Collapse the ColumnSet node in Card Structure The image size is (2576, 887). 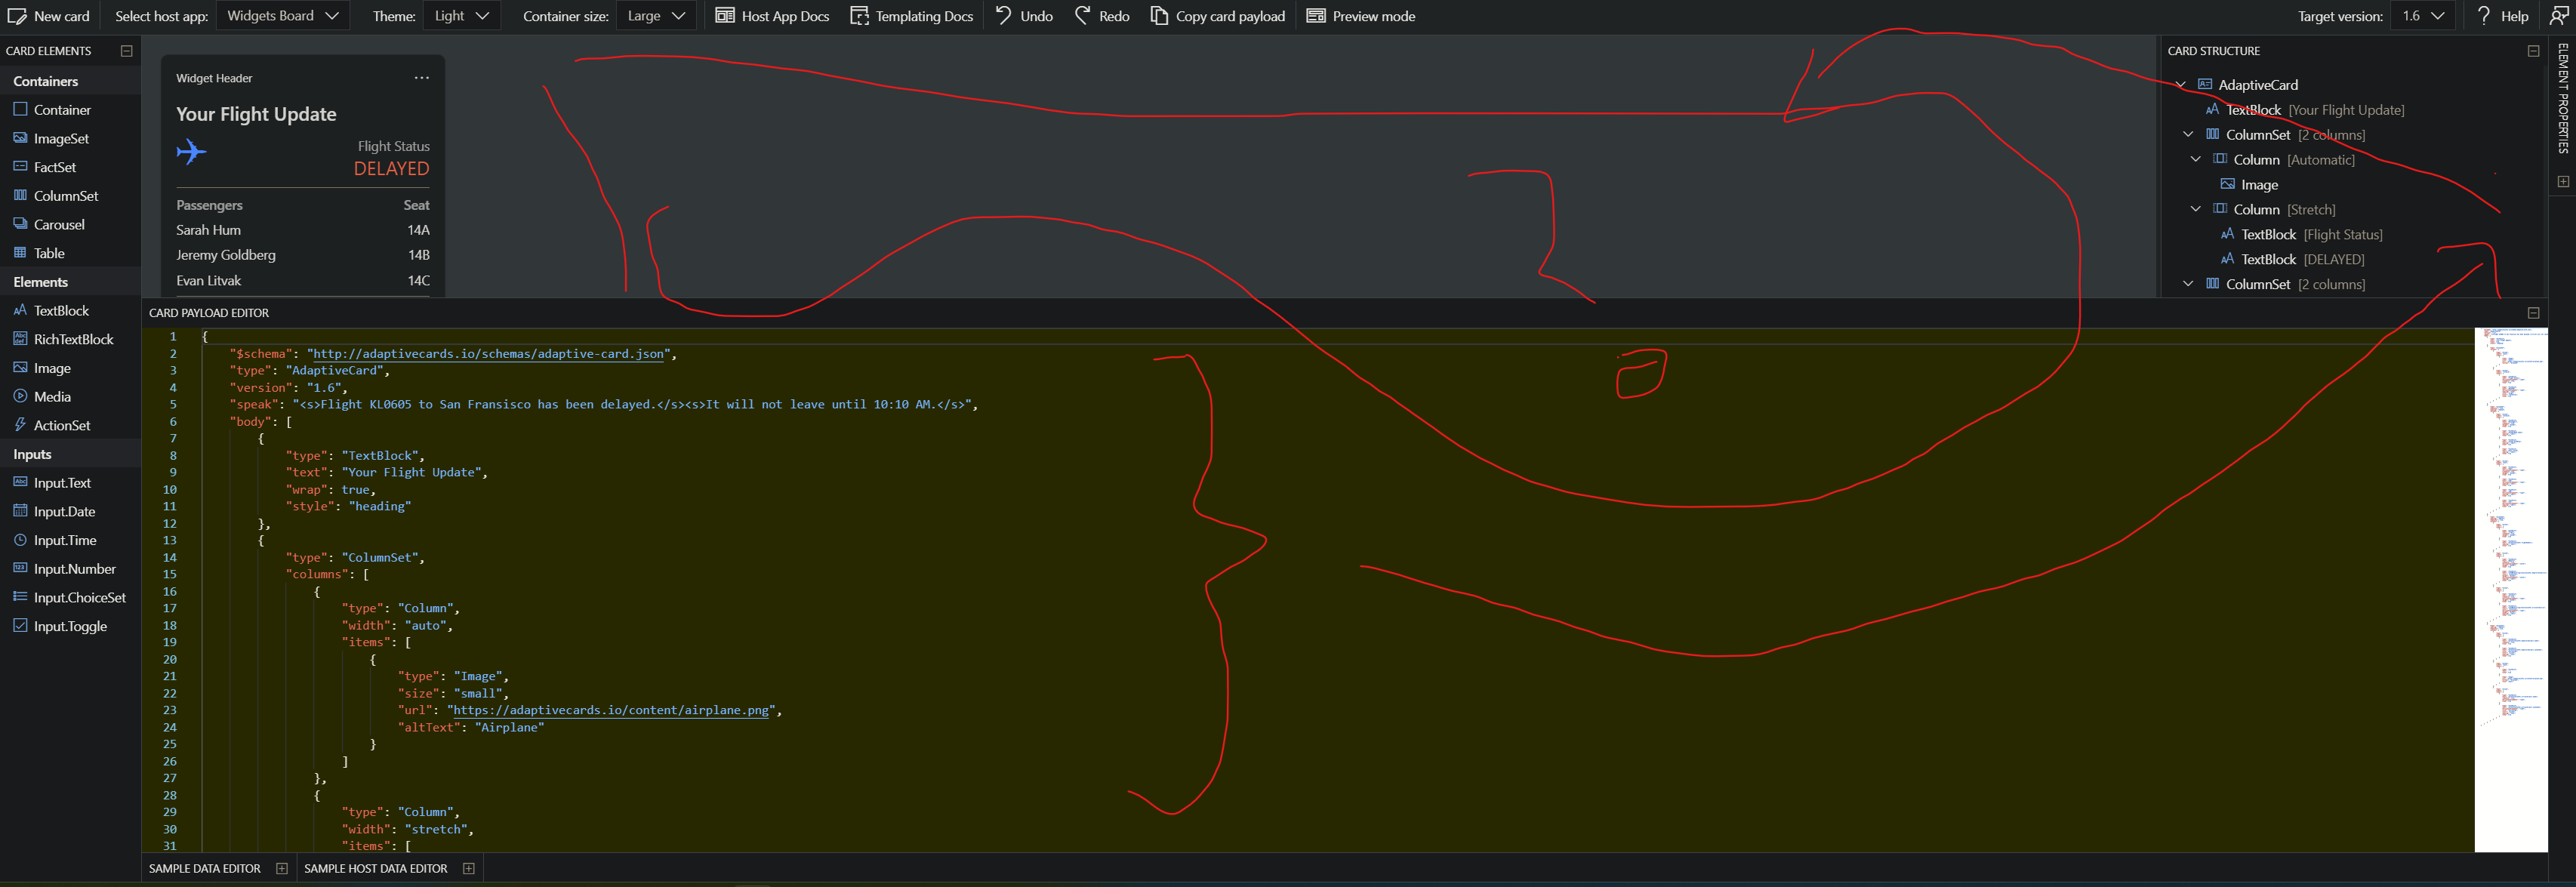pyautogui.click(x=2188, y=134)
